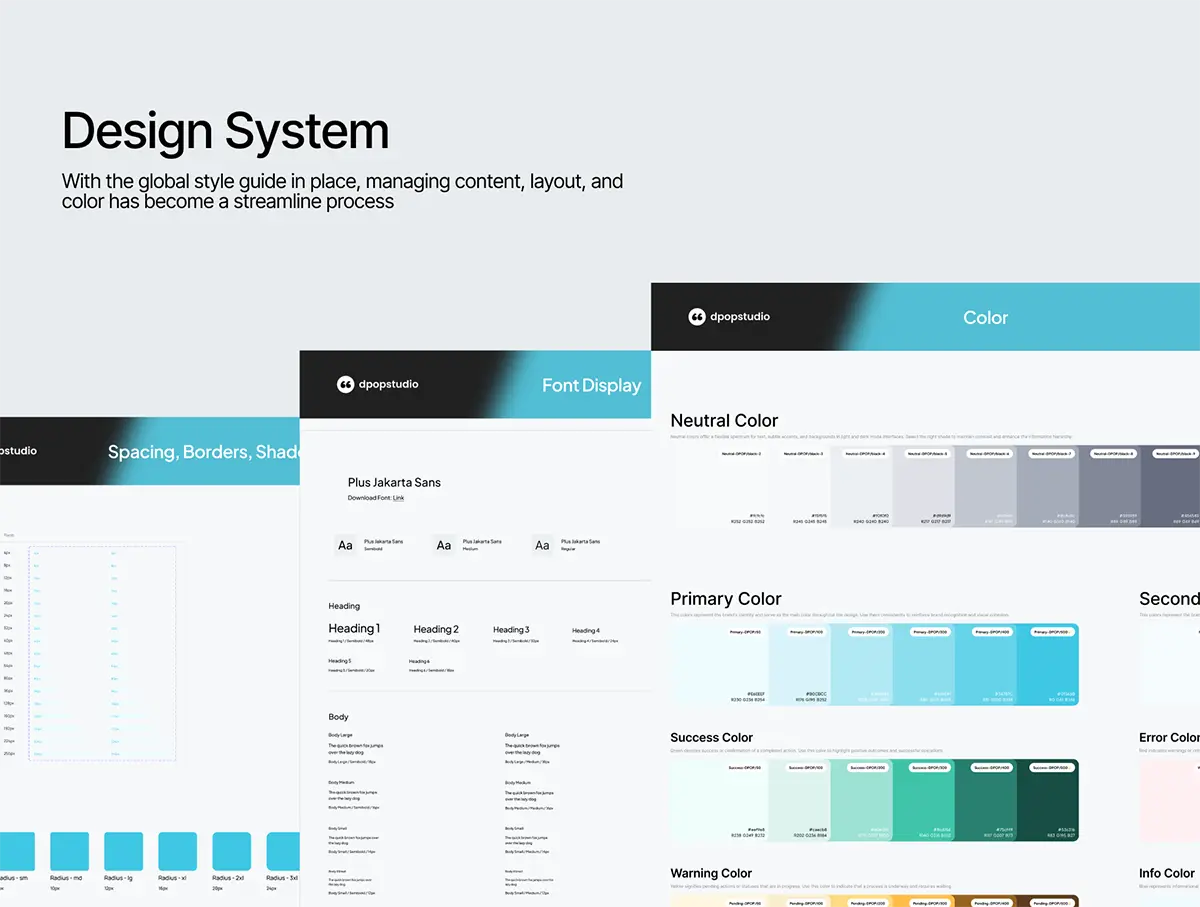Select the lightest blue Primary-DPOP/100 swatch
The image size is (1200, 907).
800,665
